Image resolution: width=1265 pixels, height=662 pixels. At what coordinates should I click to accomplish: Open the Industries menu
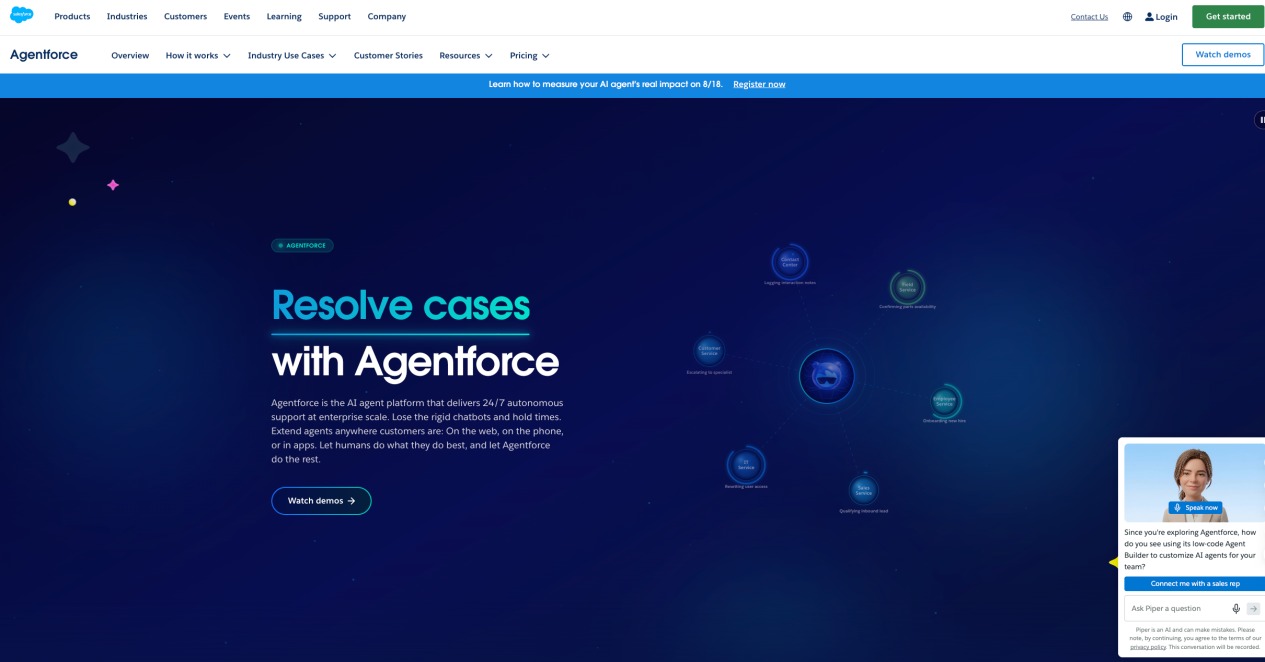click(127, 17)
